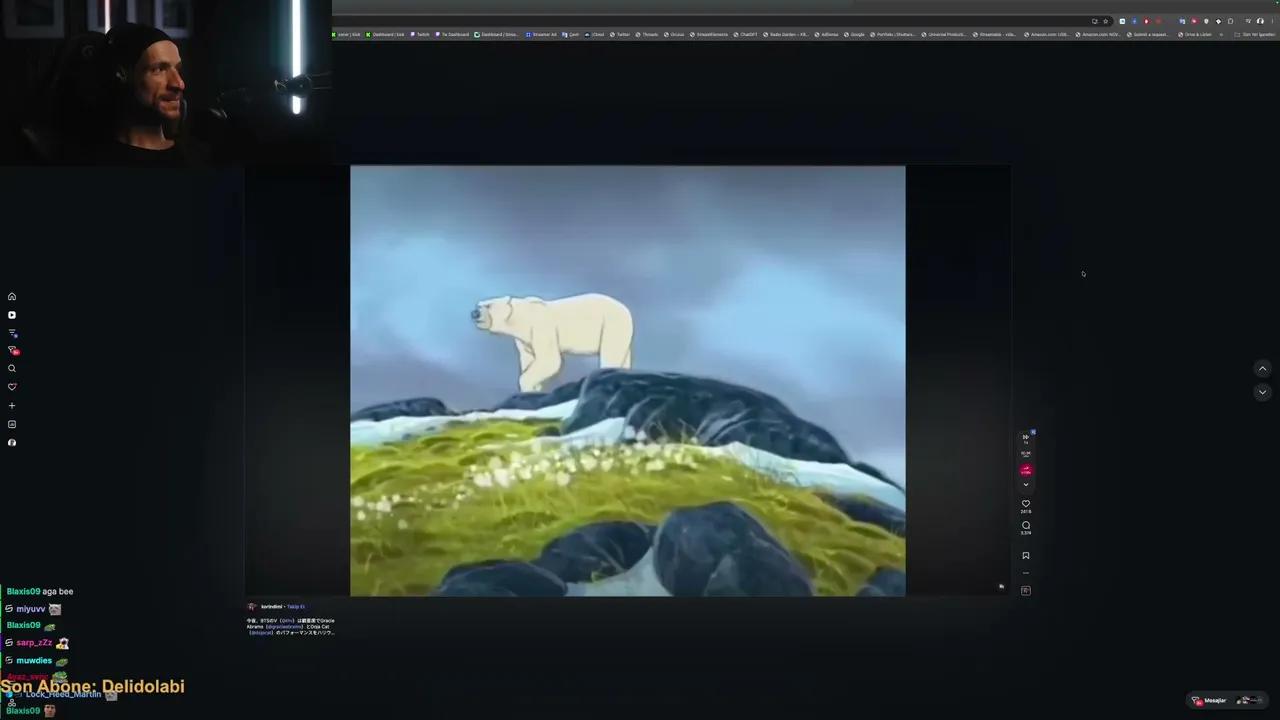Open the AdSense bookmark
This screenshot has width=1280, height=720.
827,35
